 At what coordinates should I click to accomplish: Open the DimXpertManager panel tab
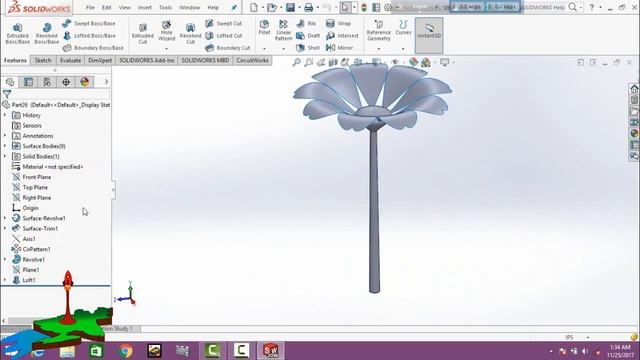[x=66, y=82]
